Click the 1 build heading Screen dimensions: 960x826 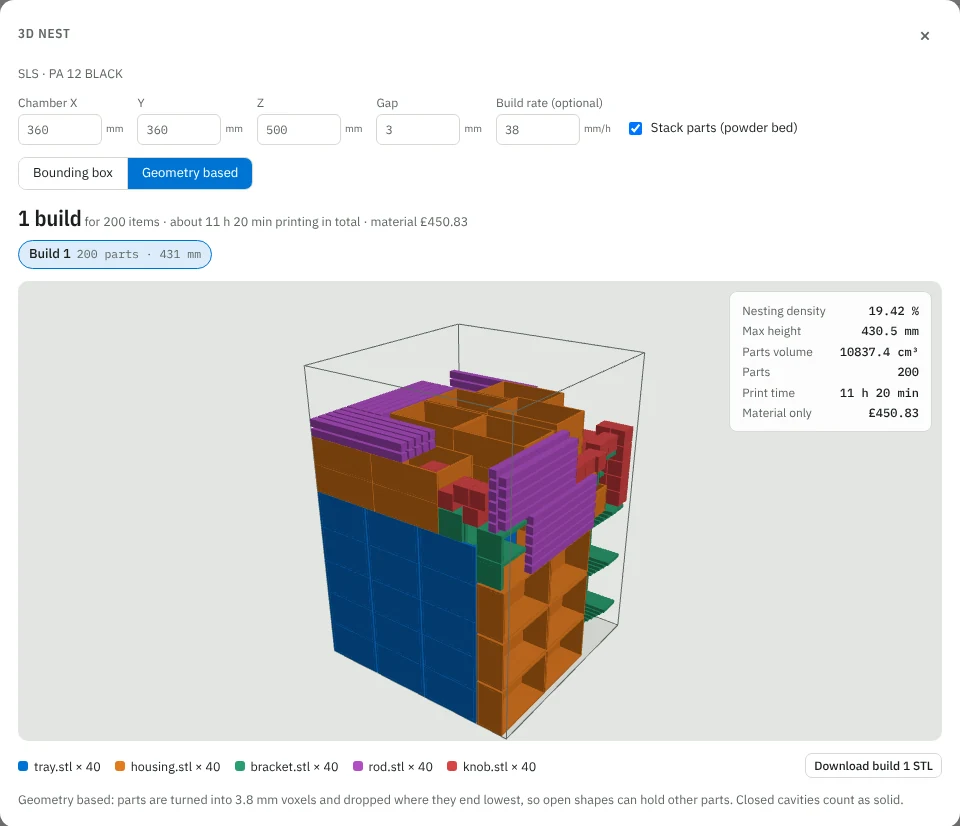(50, 219)
